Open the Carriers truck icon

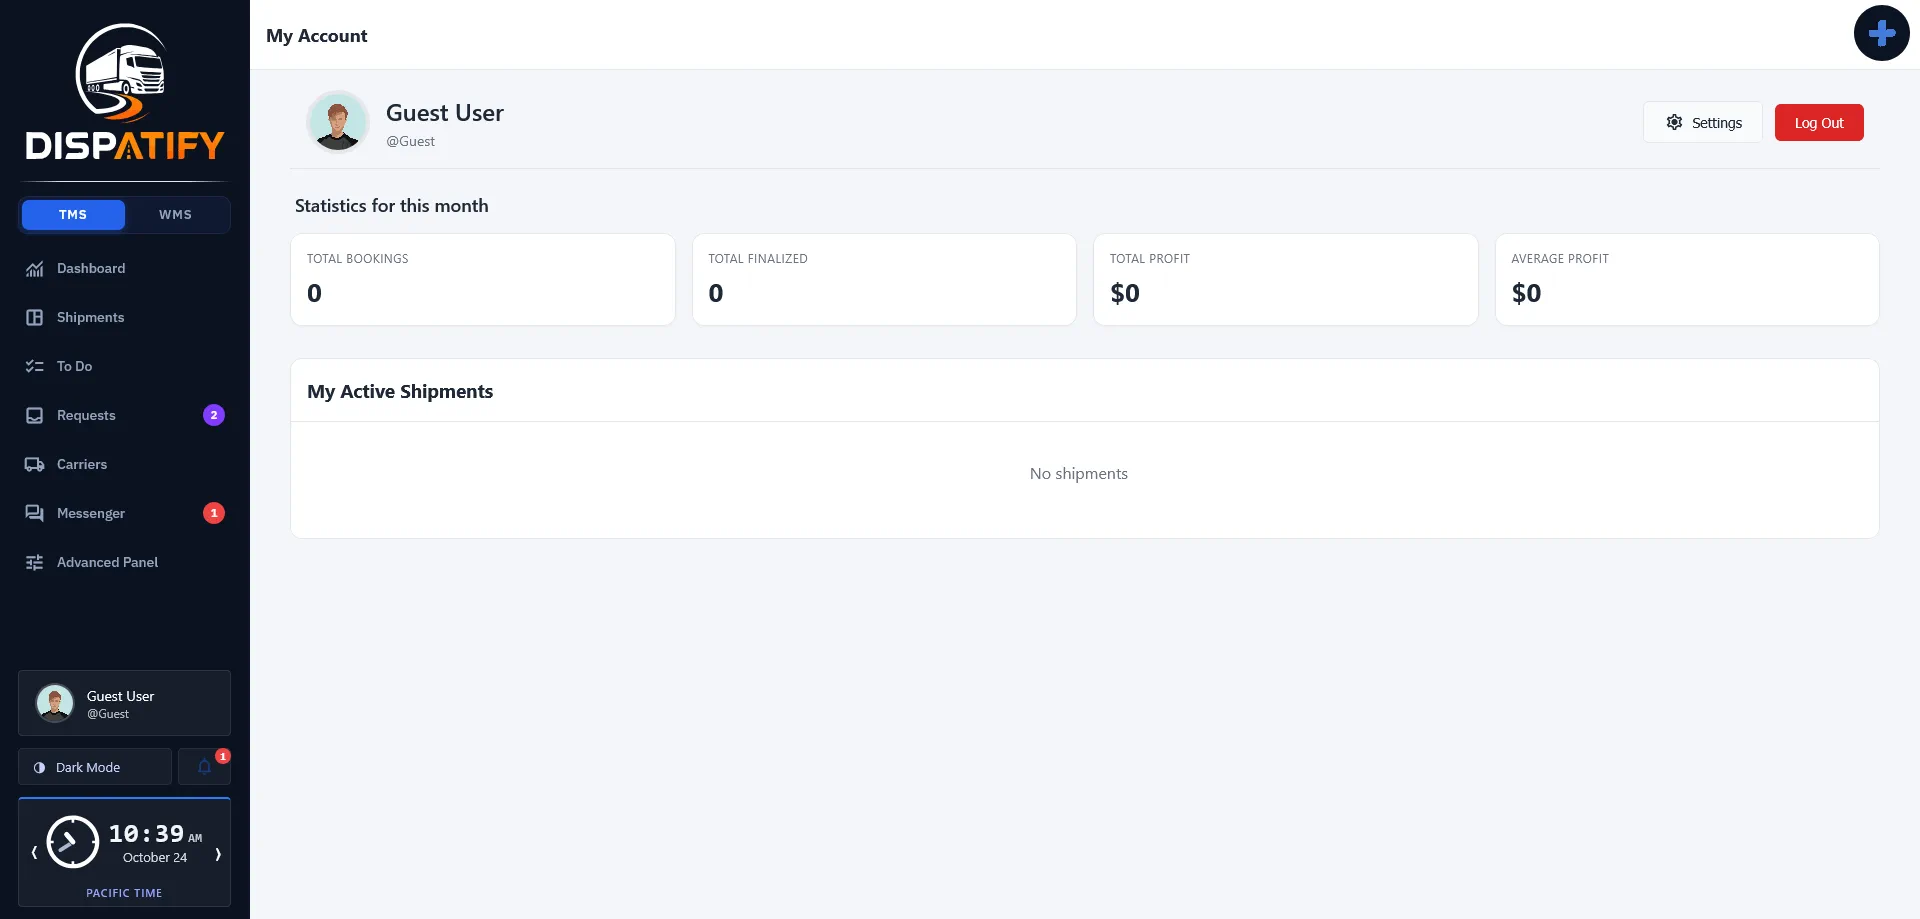[x=35, y=464]
